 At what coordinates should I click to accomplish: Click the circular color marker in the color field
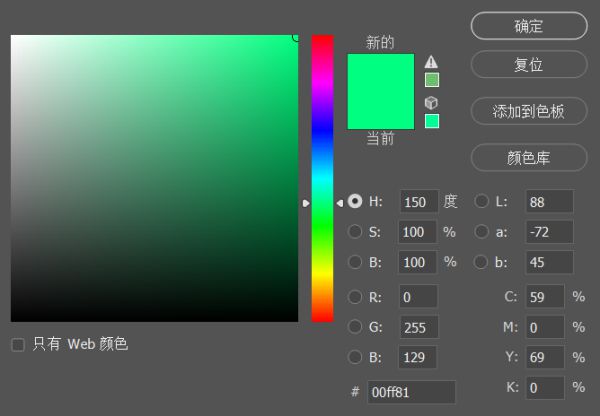296,37
